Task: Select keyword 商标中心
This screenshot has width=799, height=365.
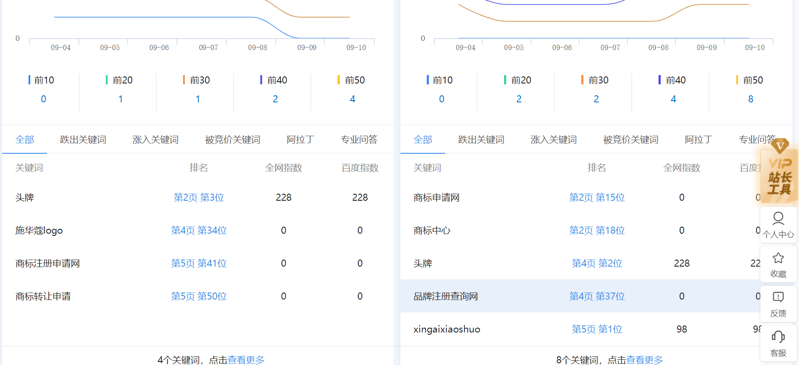Action: point(432,230)
